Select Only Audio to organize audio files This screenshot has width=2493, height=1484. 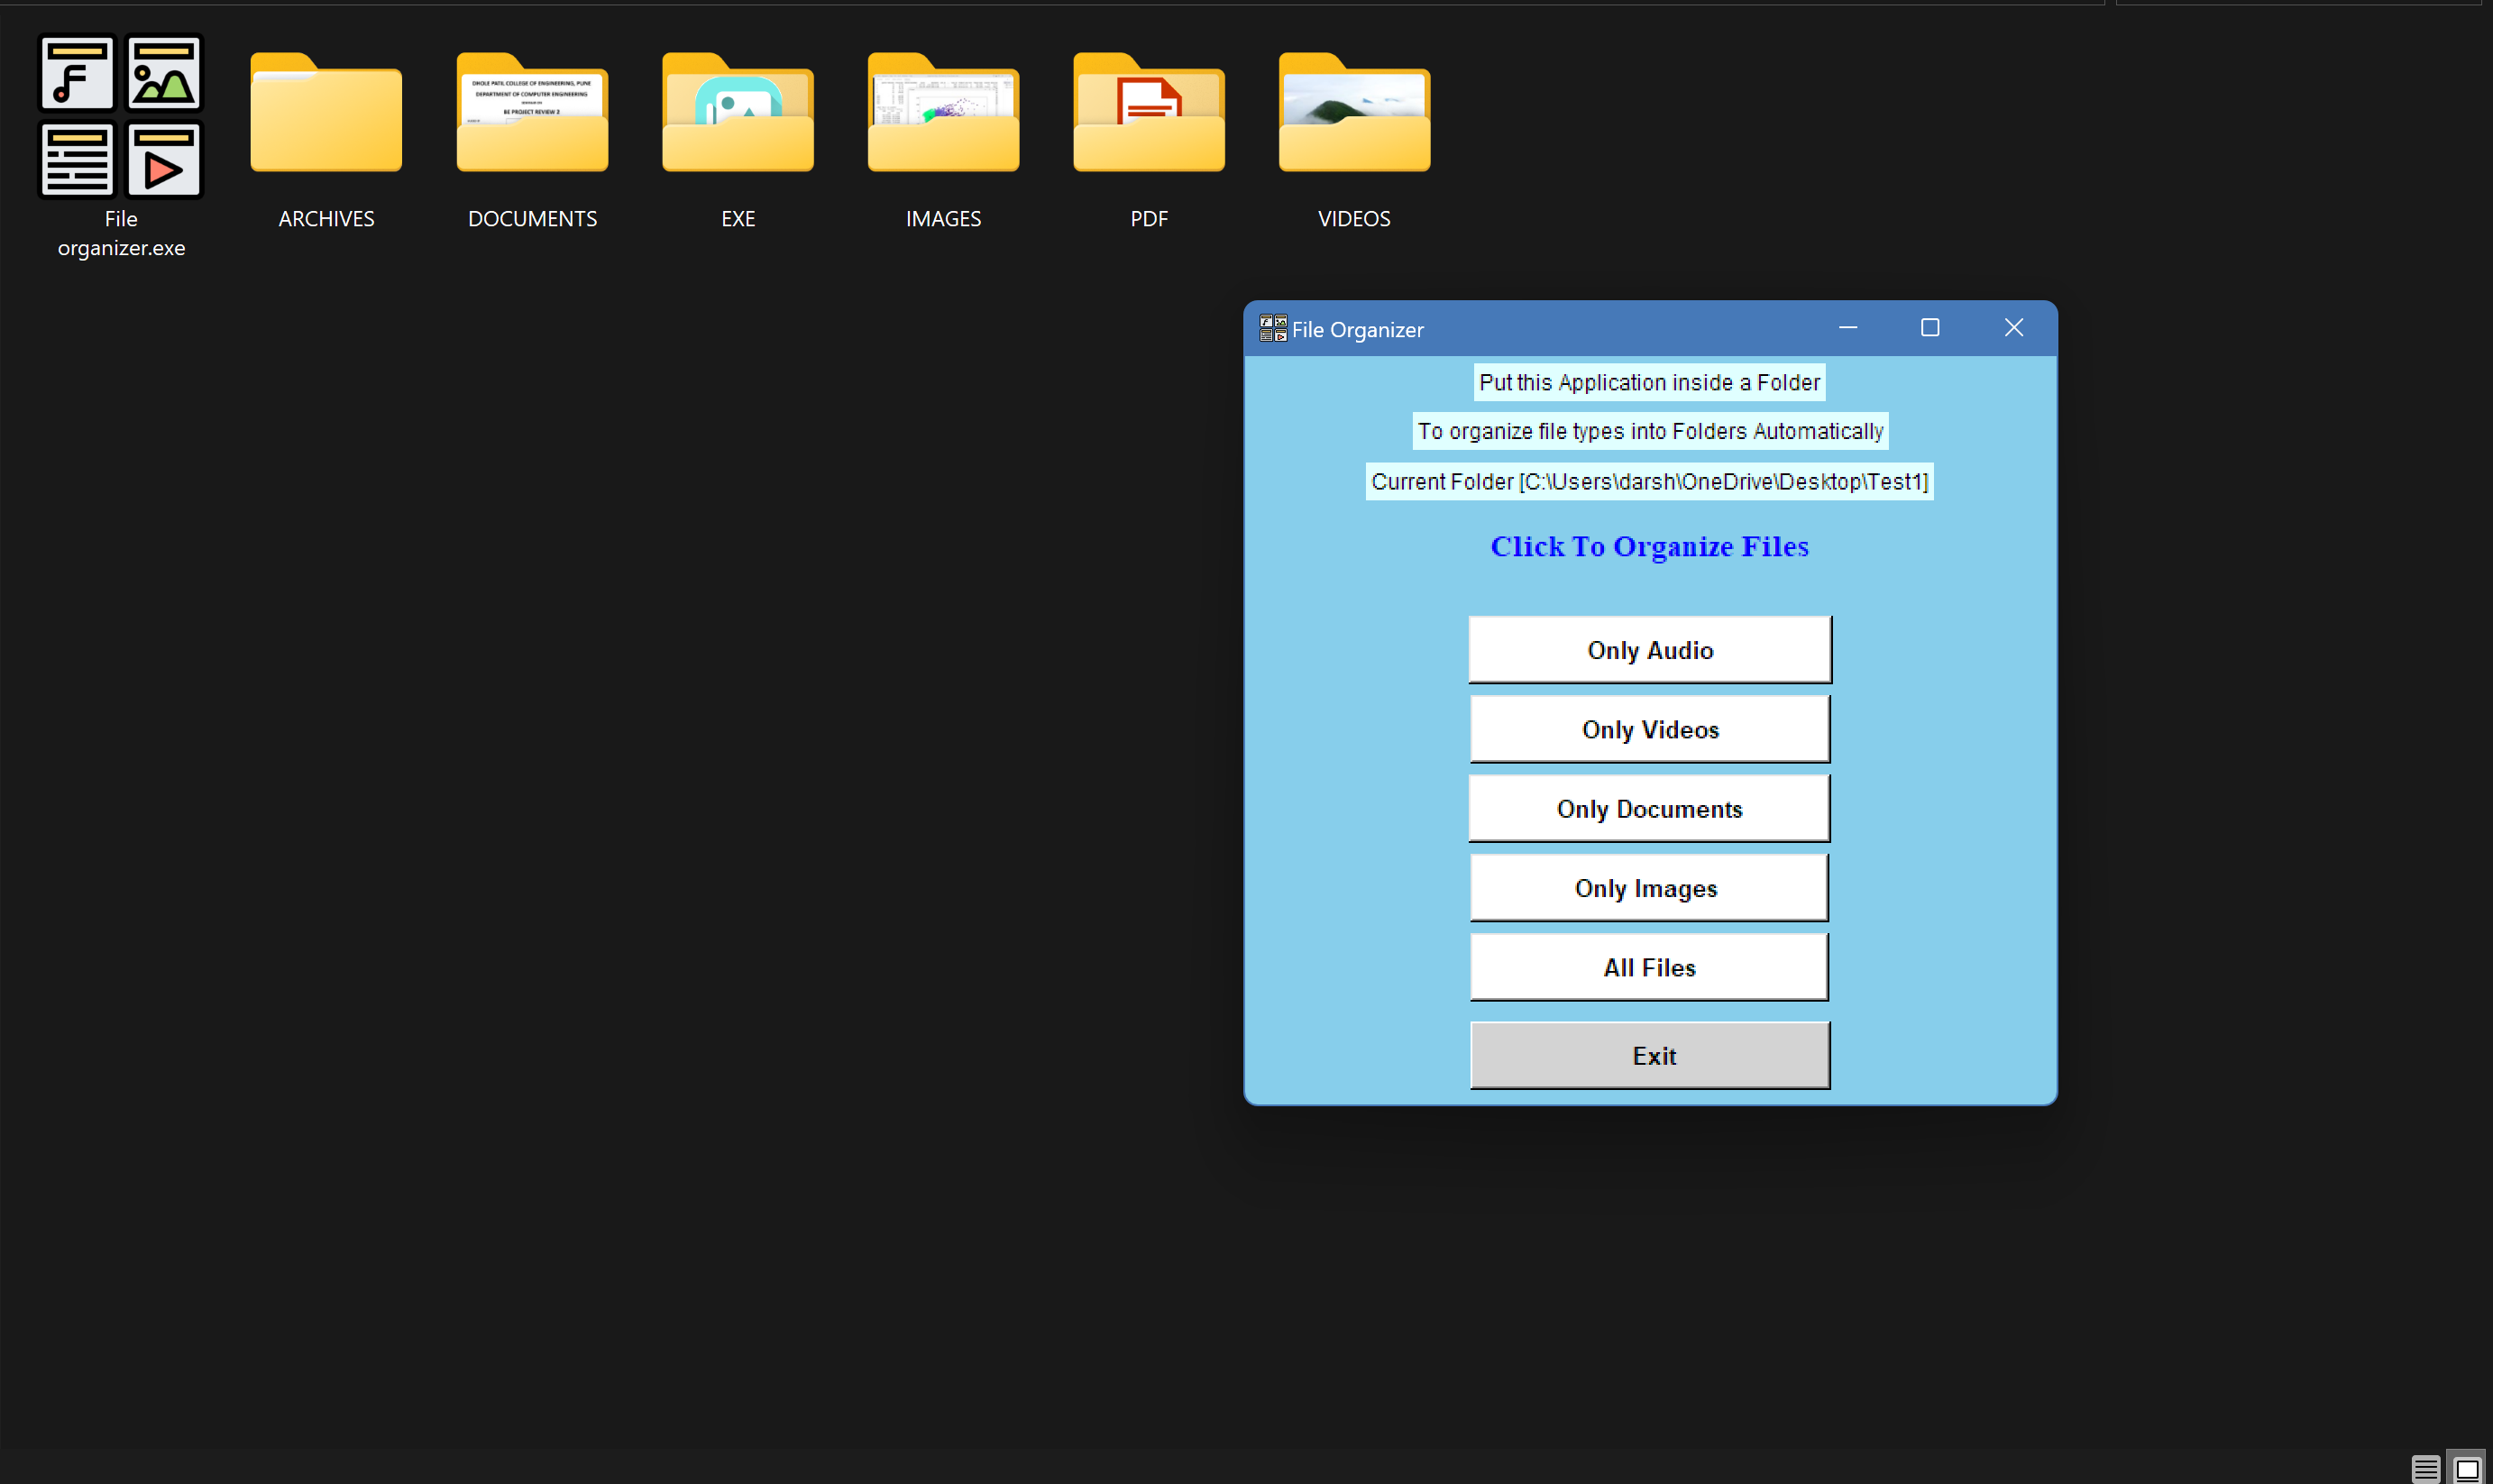(1648, 649)
